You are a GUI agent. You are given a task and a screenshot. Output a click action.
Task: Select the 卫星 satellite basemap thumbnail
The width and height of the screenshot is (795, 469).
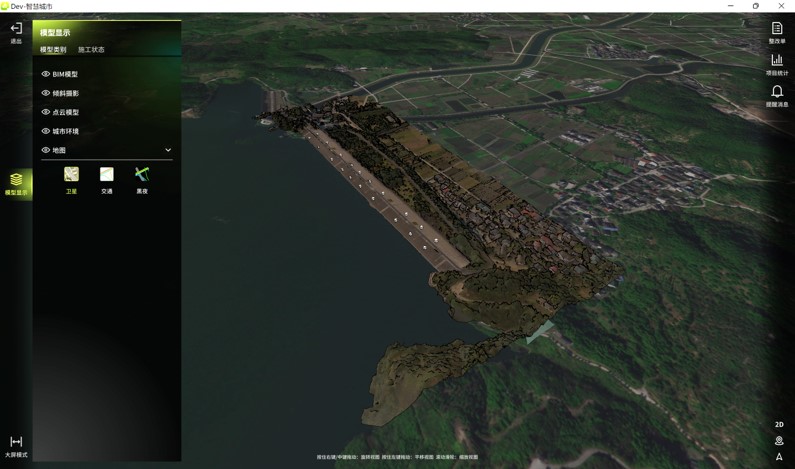(x=71, y=175)
